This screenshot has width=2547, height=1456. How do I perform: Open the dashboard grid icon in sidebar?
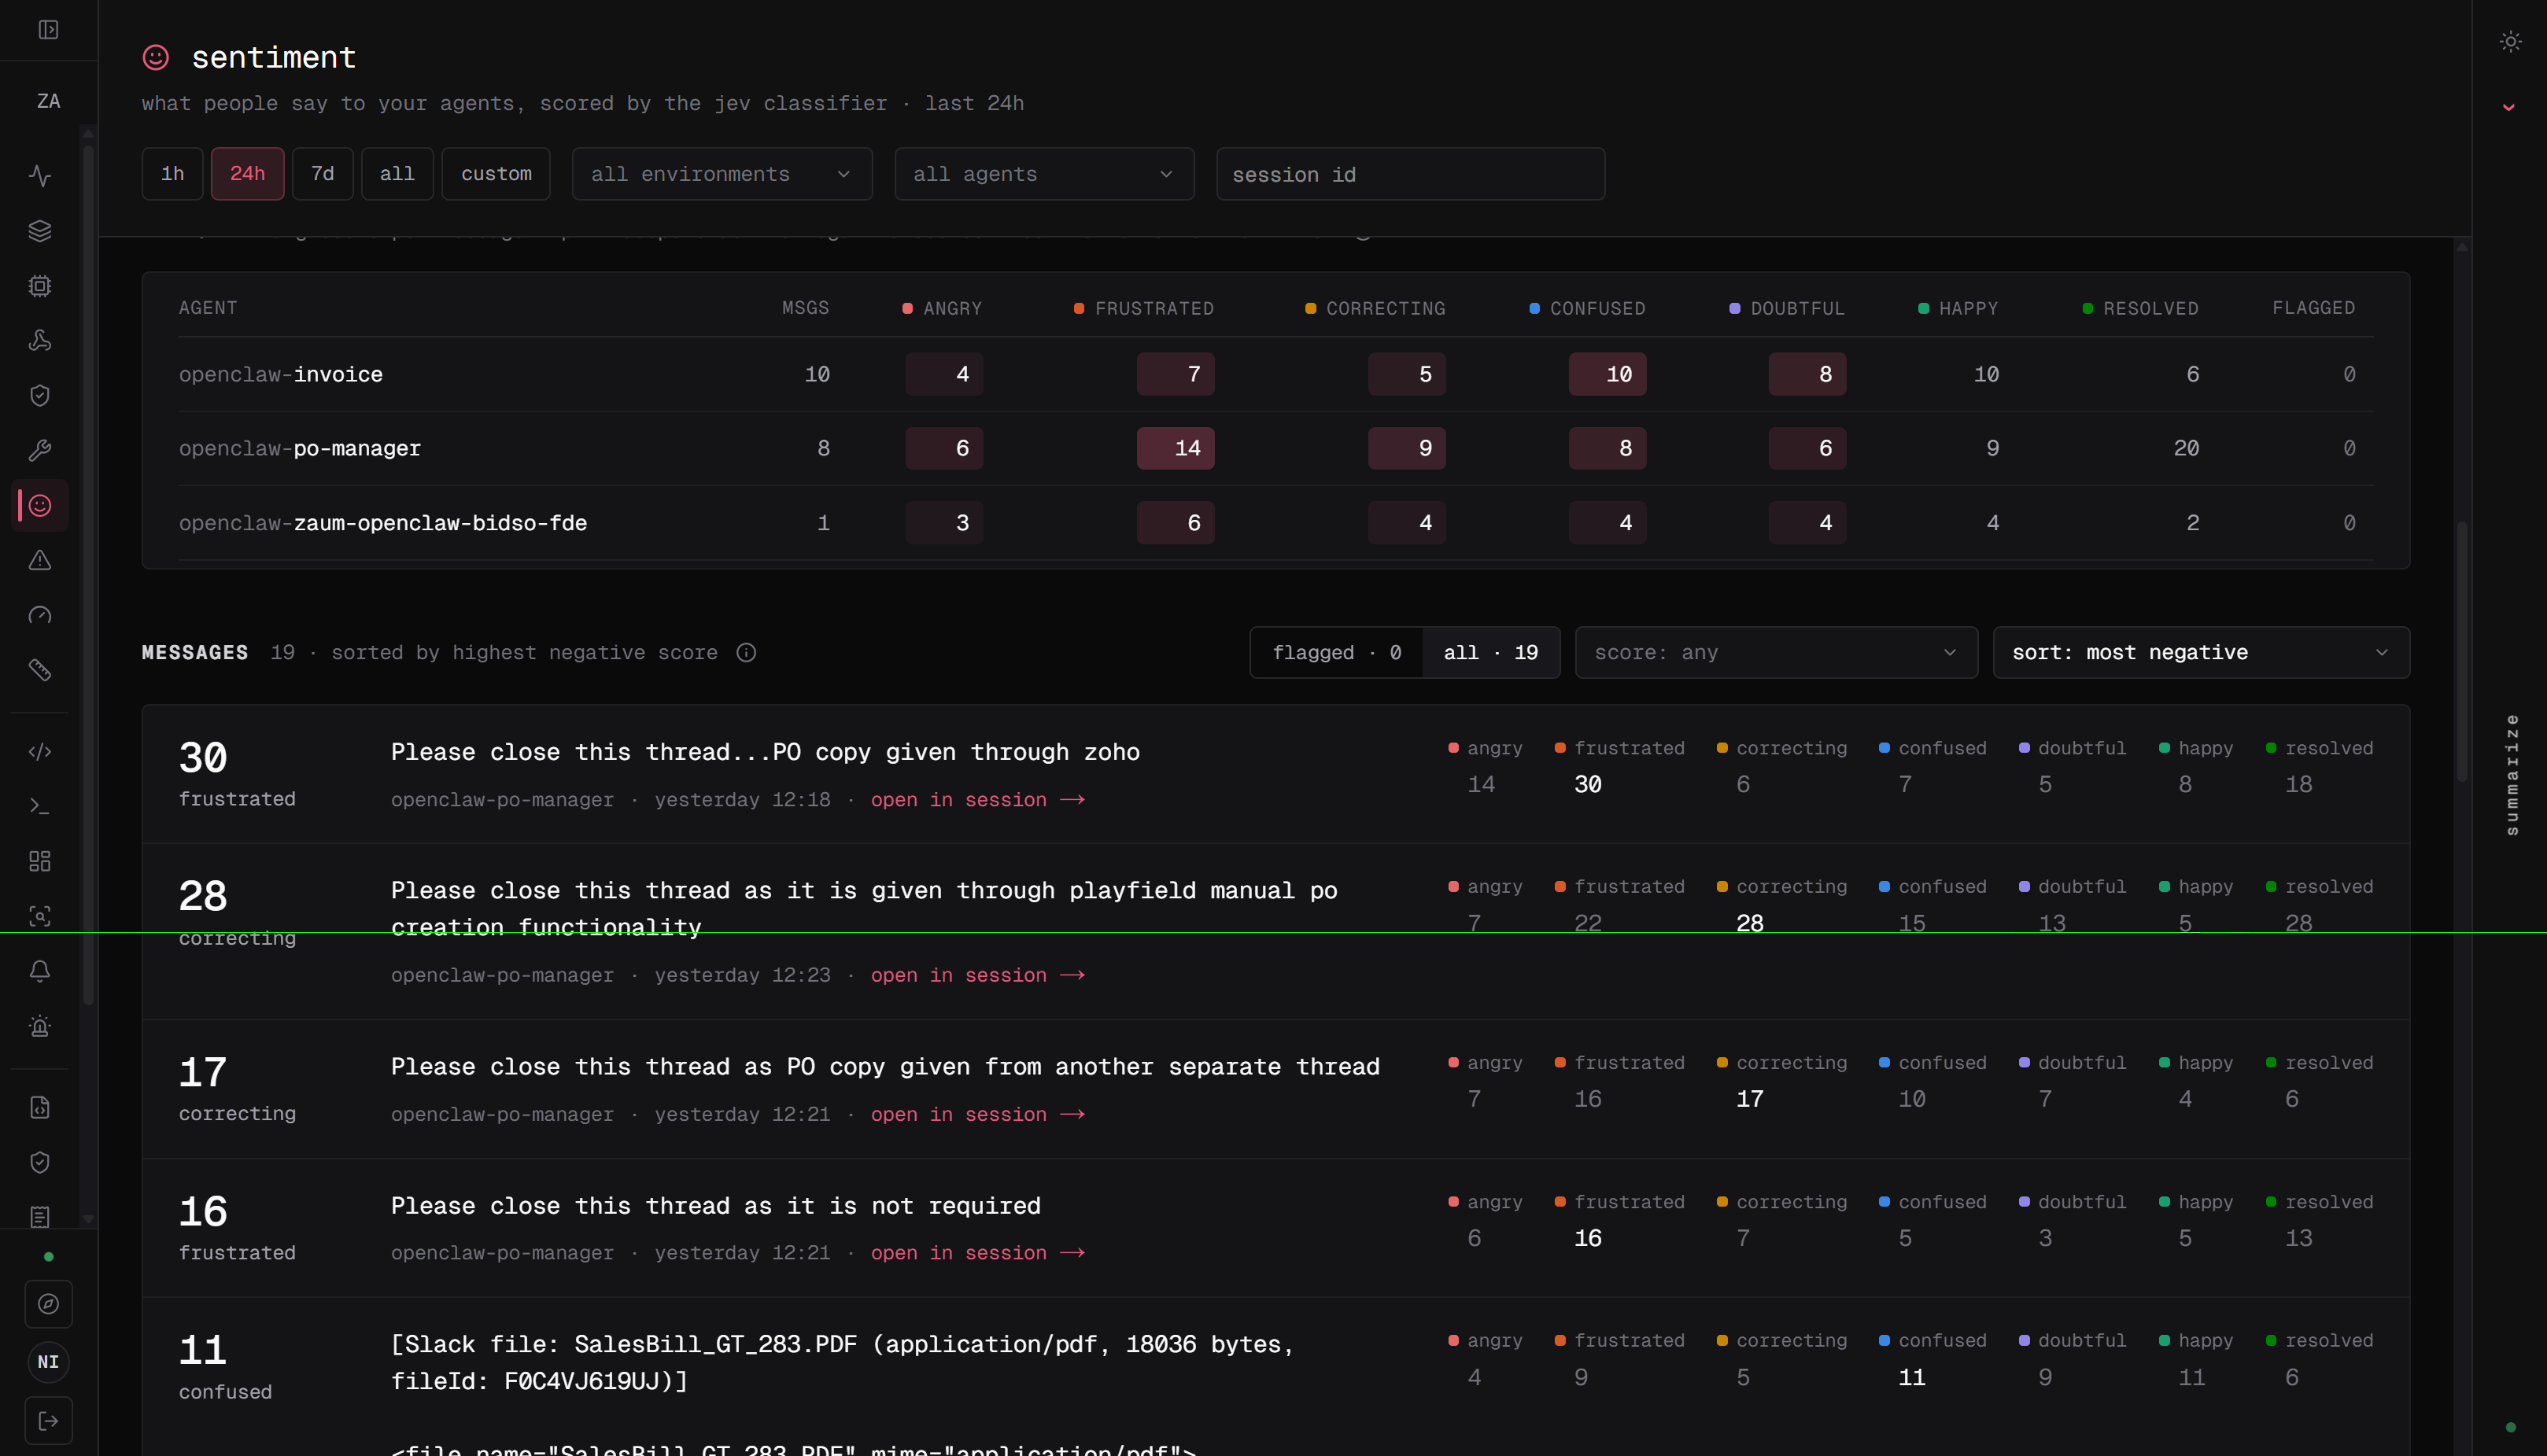(40, 862)
